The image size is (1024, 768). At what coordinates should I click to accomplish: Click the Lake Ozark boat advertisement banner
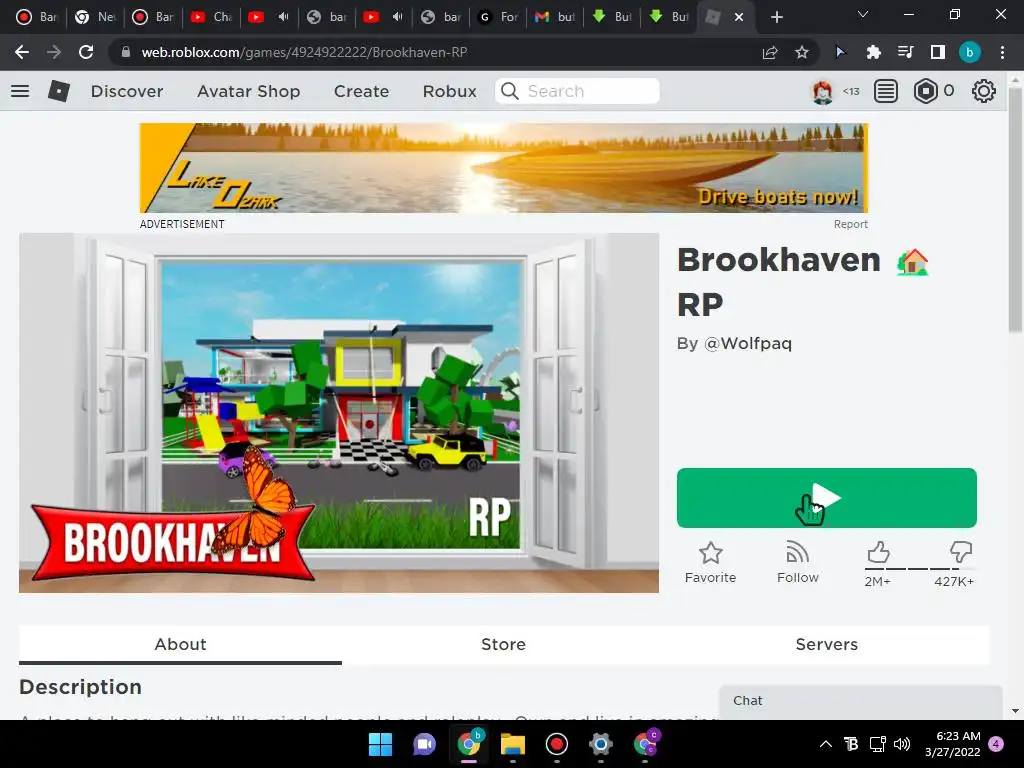click(x=504, y=168)
